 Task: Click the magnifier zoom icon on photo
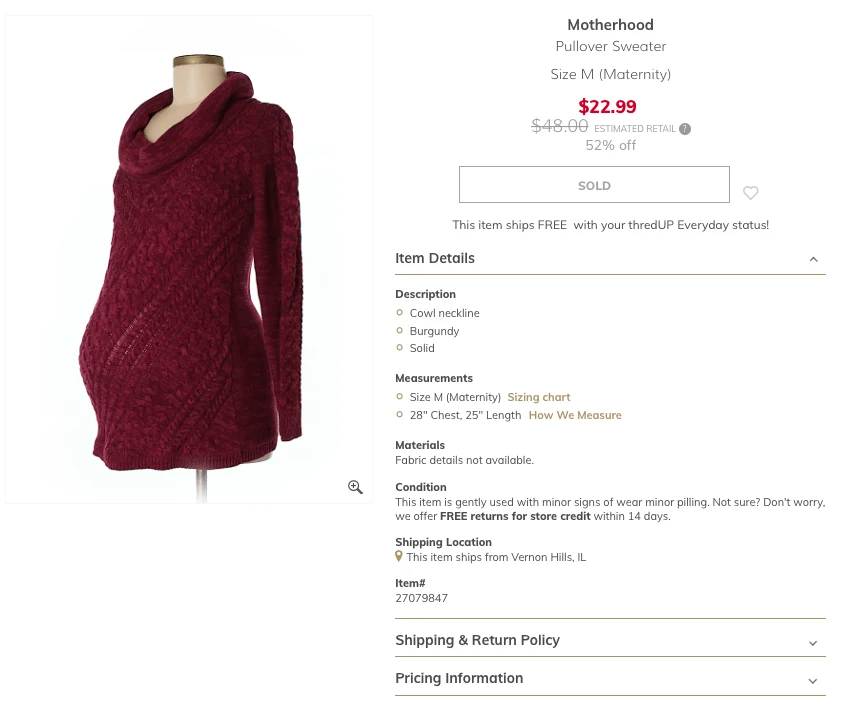point(355,487)
